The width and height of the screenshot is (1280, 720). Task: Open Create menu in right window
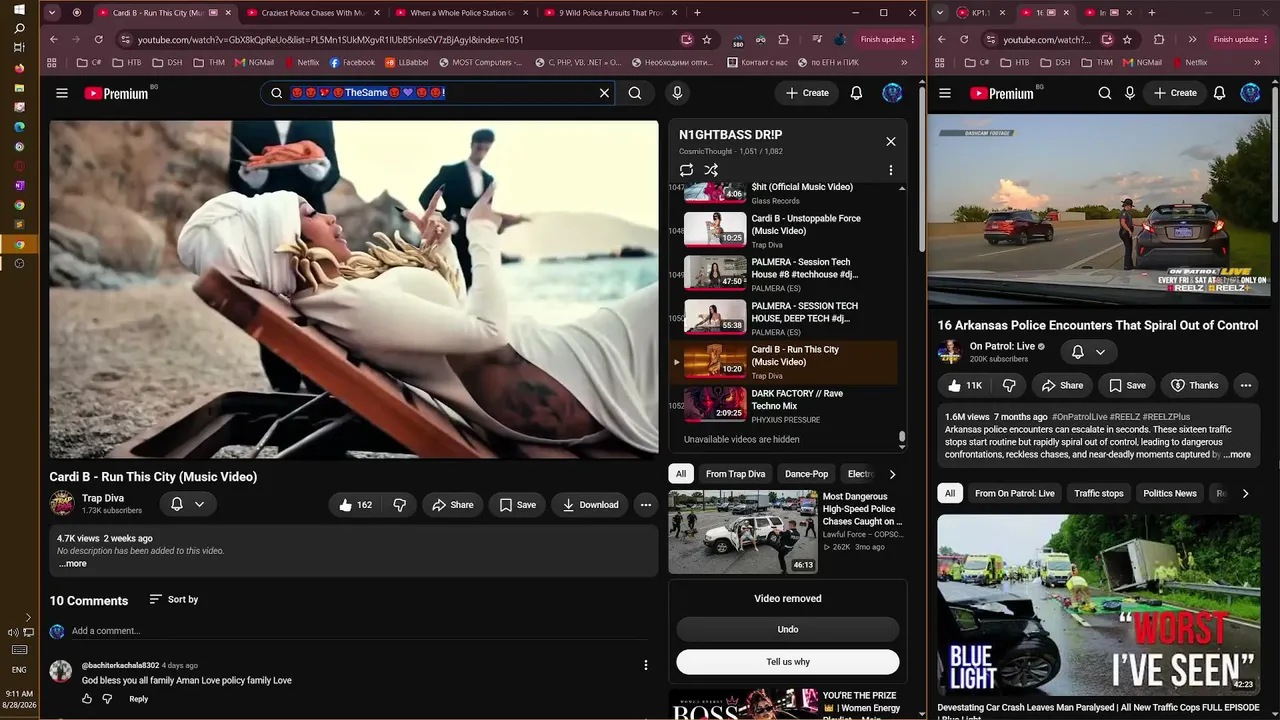click(1175, 93)
